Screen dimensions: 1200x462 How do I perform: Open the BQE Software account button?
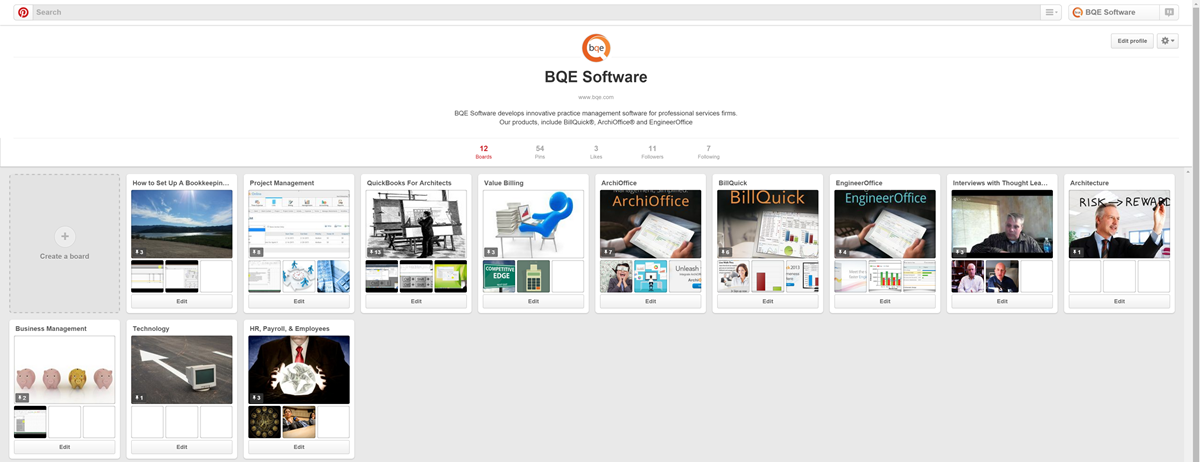[x=1112, y=12]
